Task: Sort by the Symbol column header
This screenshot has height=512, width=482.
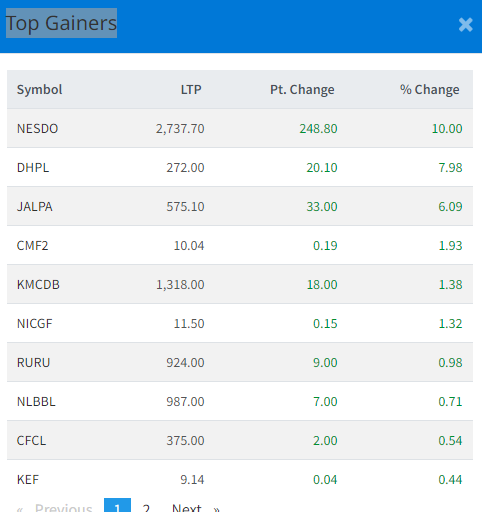Action: (39, 90)
